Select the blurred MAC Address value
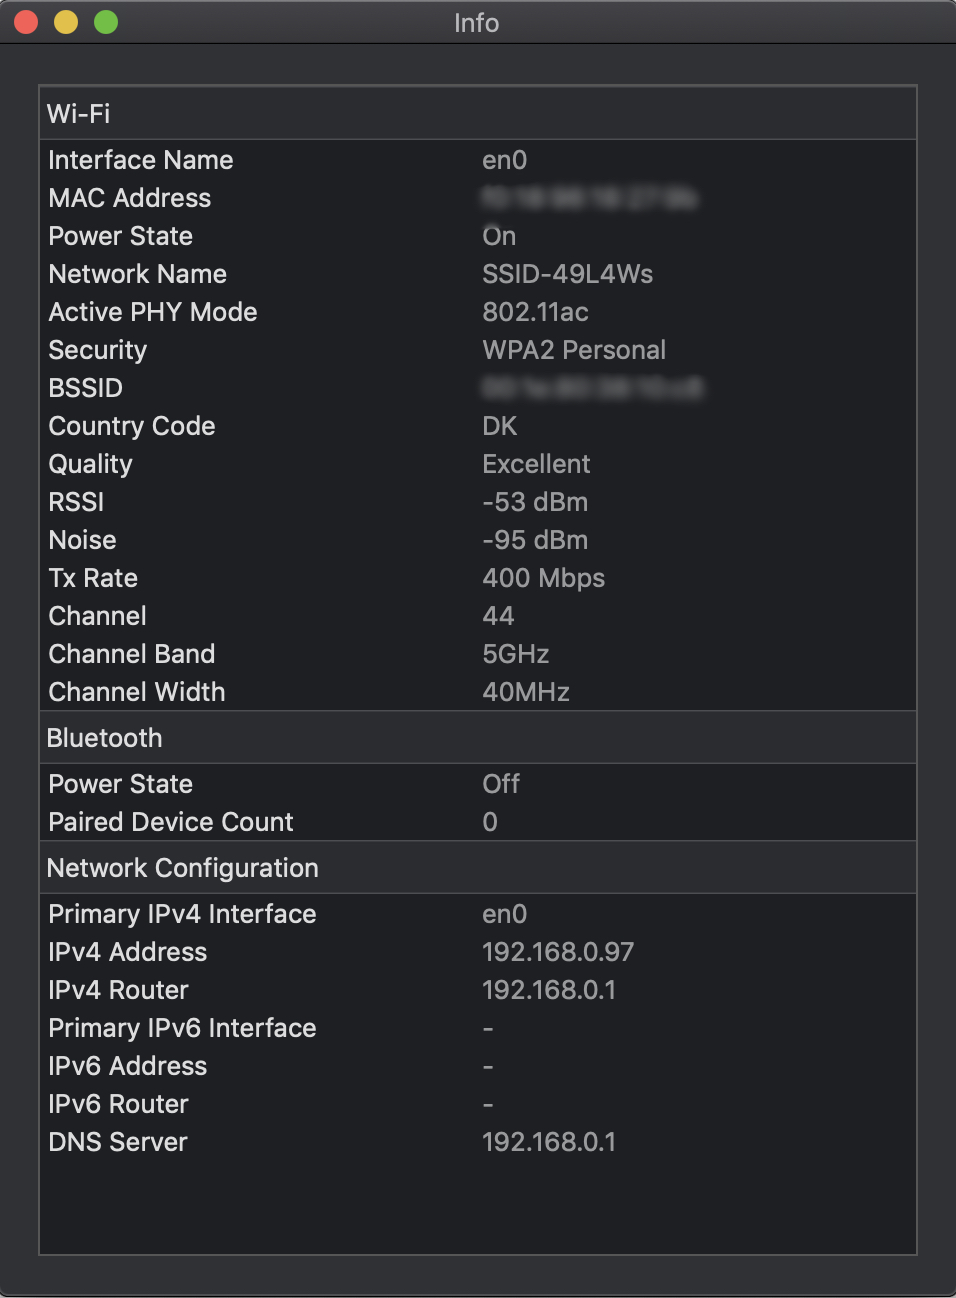 pos(589,198)
